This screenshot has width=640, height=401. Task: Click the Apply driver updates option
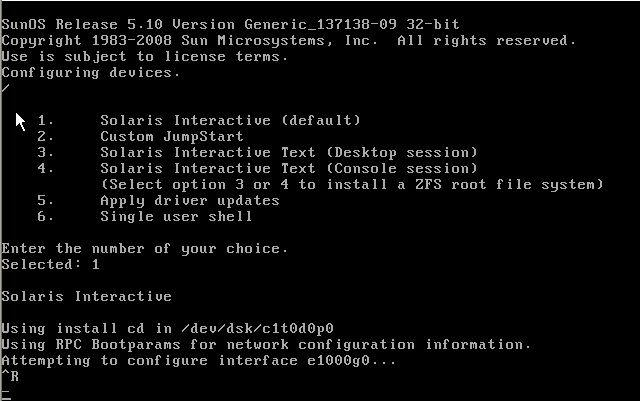(189, 200)
